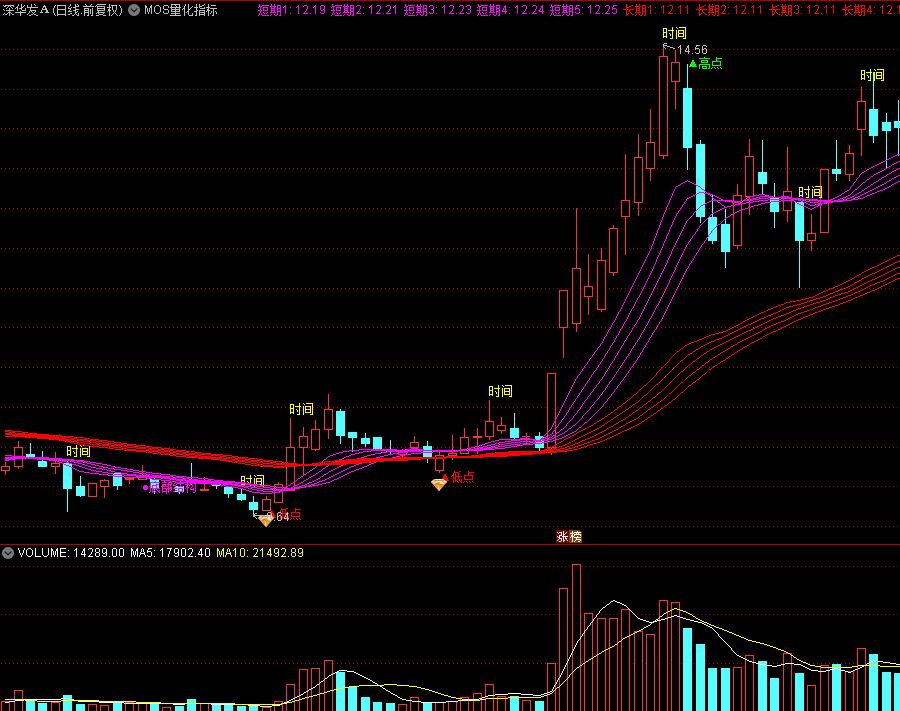Click the VOLUME: 14289.00 readout
This screenshot has height=711, width=900.
tap(71, 553)
